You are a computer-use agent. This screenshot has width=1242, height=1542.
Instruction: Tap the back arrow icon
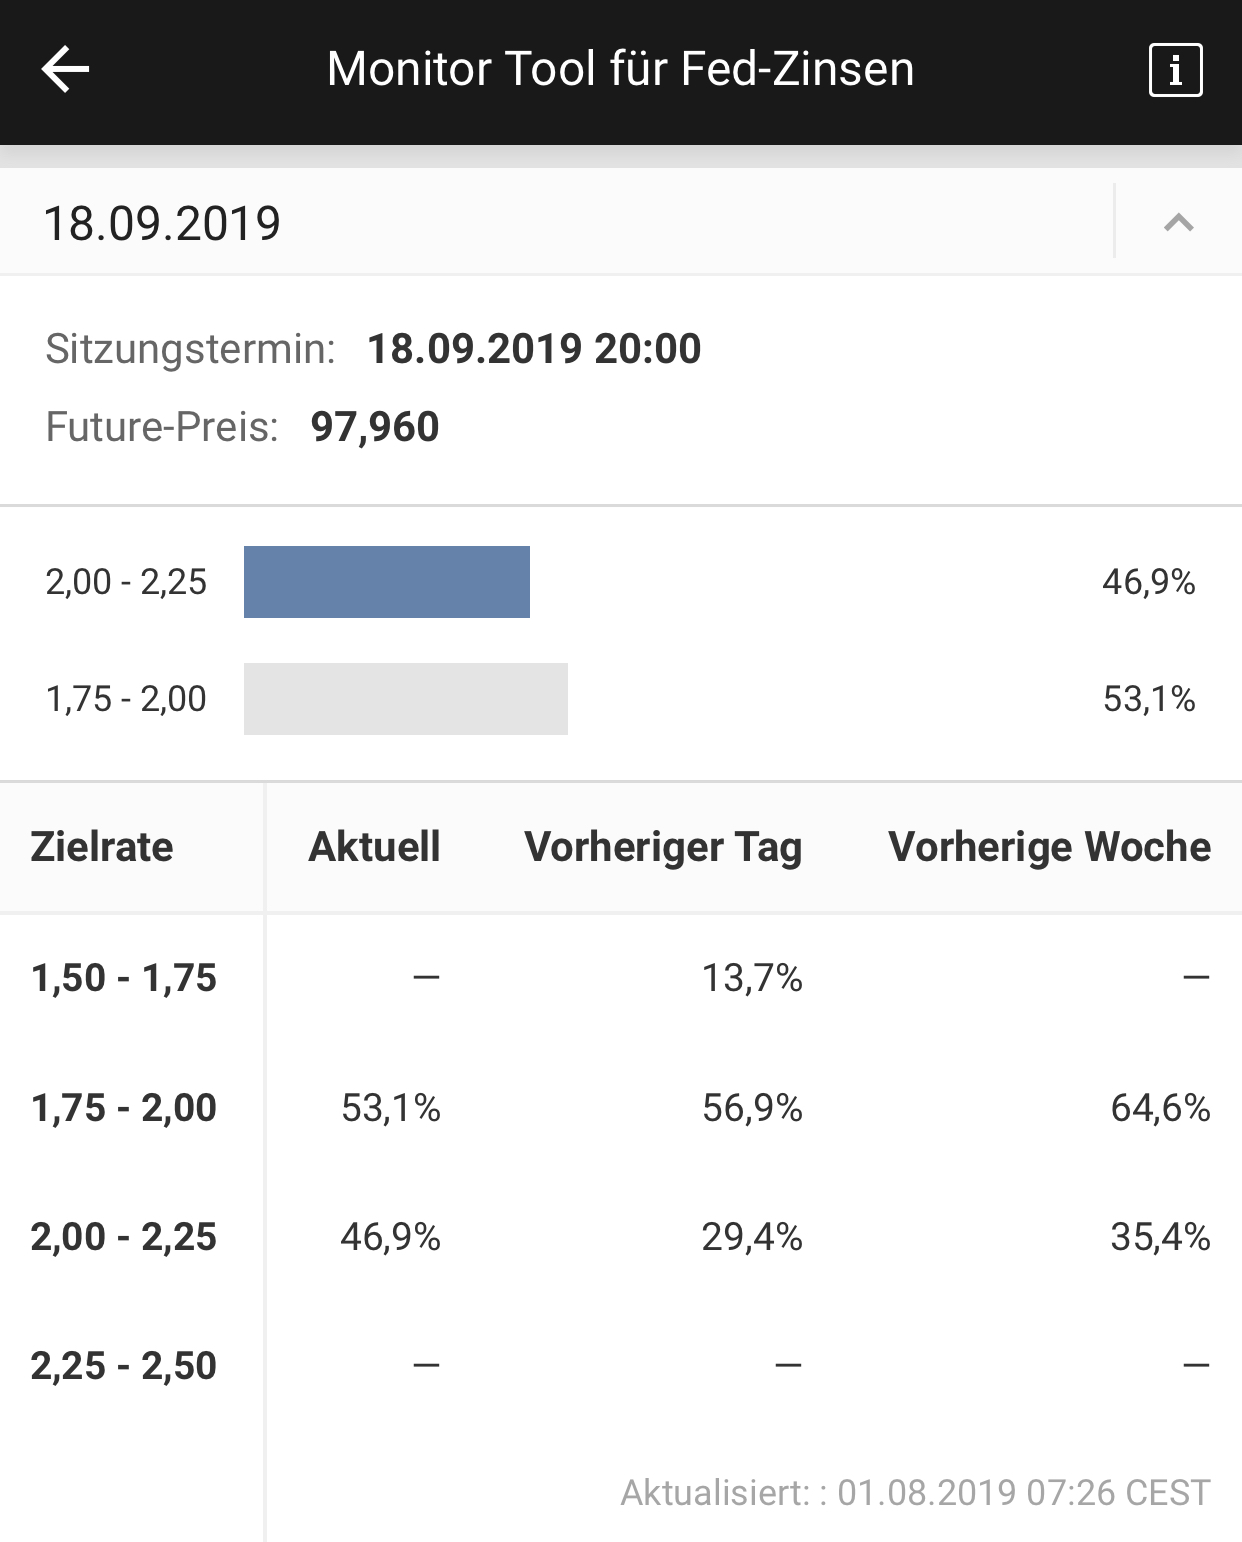(66, 70)
